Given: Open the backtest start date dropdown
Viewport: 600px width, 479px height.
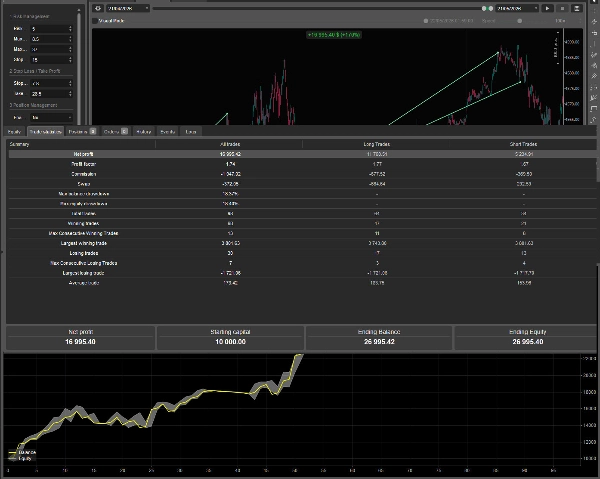Looking at the screenshot, I should click(x=128, y=8).
